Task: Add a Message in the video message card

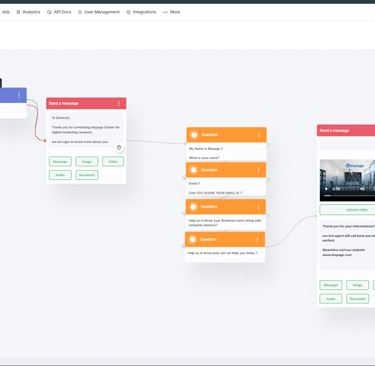Action: coord(331,285)
